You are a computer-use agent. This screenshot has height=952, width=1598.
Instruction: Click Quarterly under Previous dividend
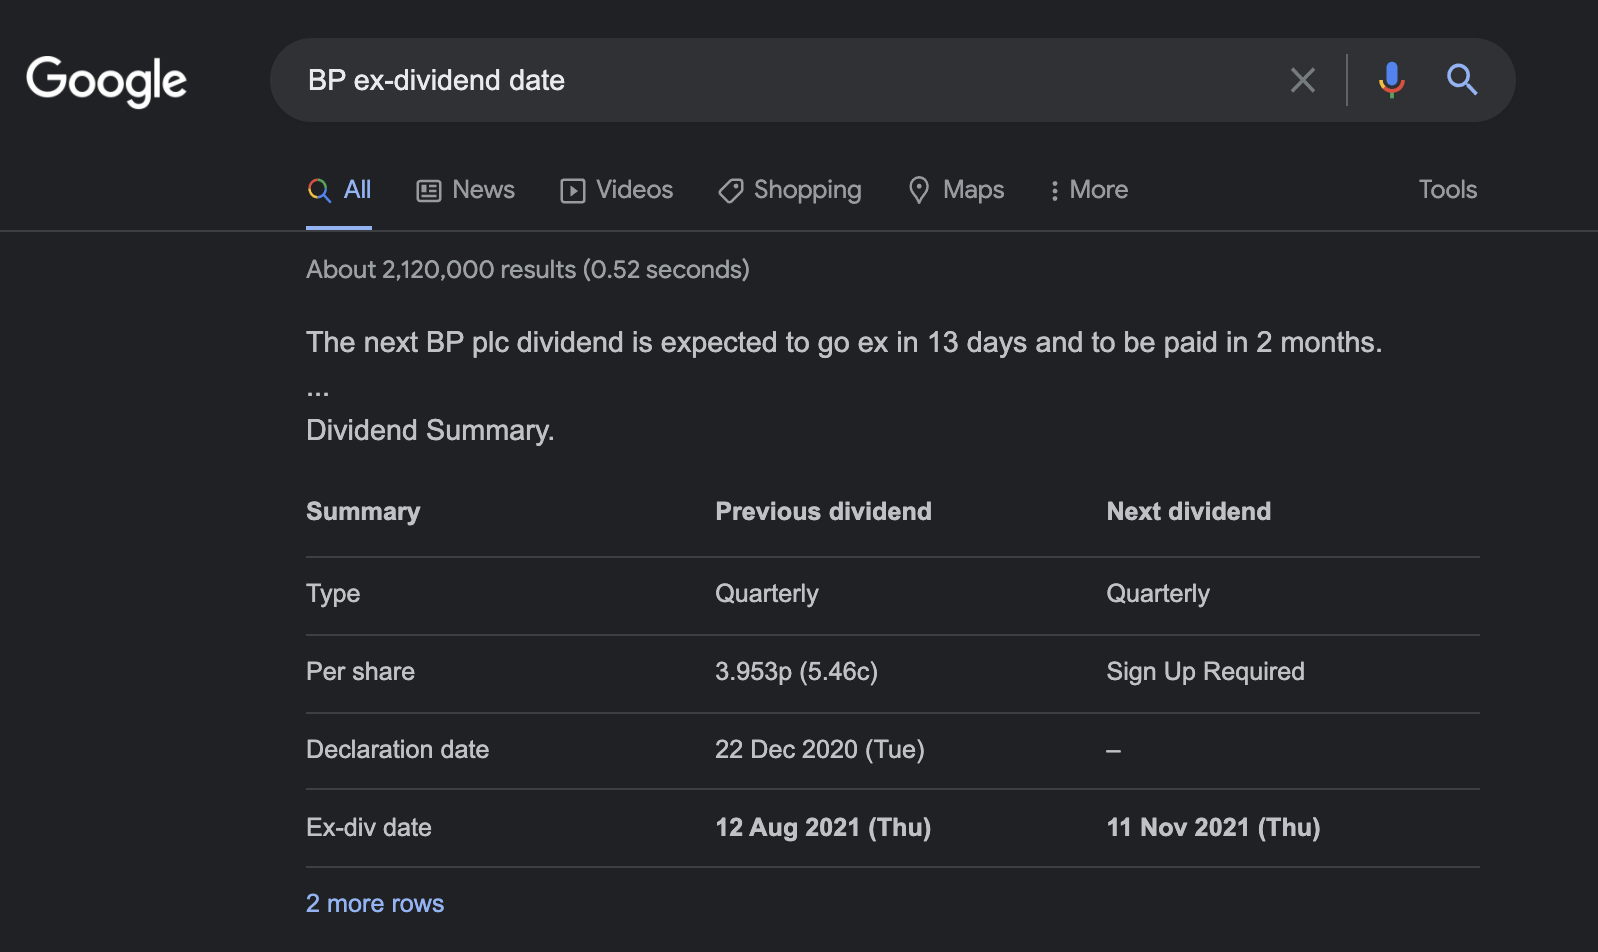[767, 594]
